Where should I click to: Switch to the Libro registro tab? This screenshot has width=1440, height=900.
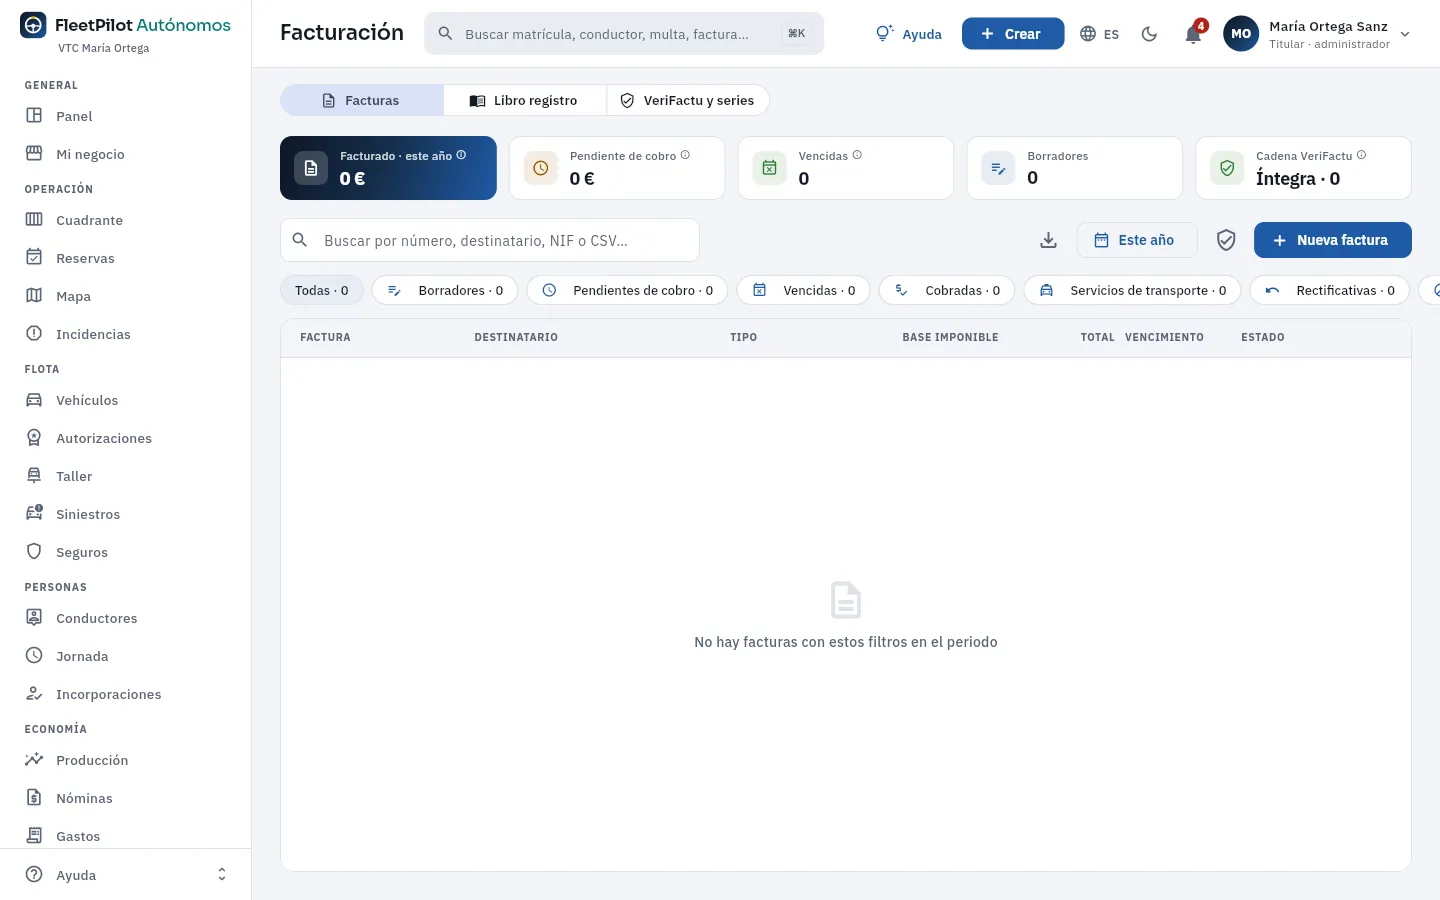pyautogui.click(x=524, y=100)
